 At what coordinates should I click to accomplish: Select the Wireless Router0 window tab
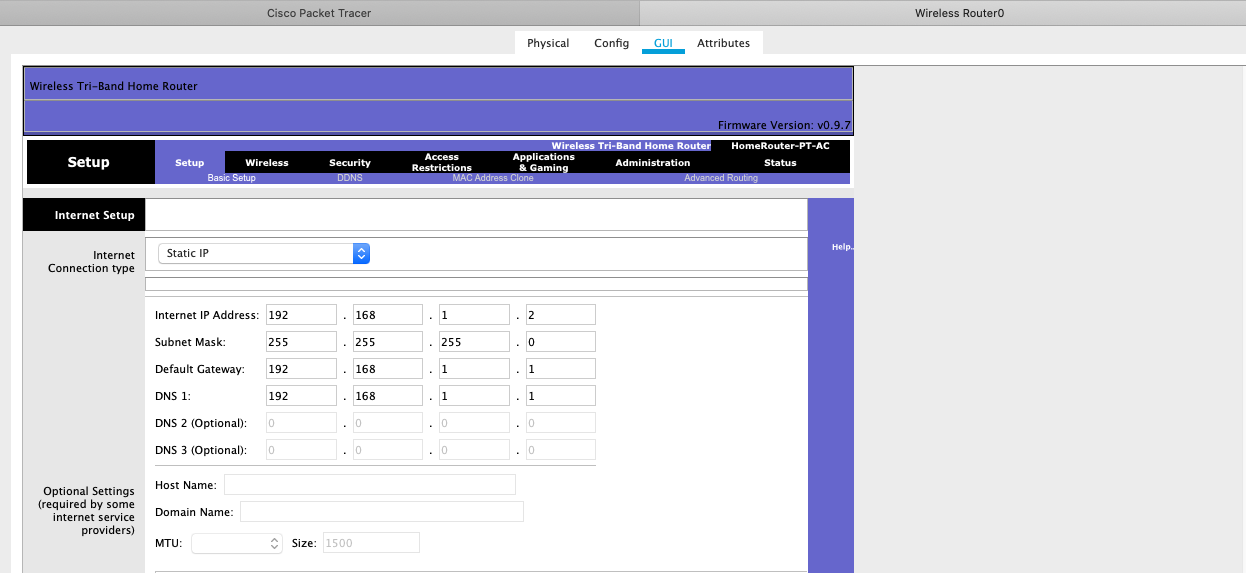[x=945, y=13]
